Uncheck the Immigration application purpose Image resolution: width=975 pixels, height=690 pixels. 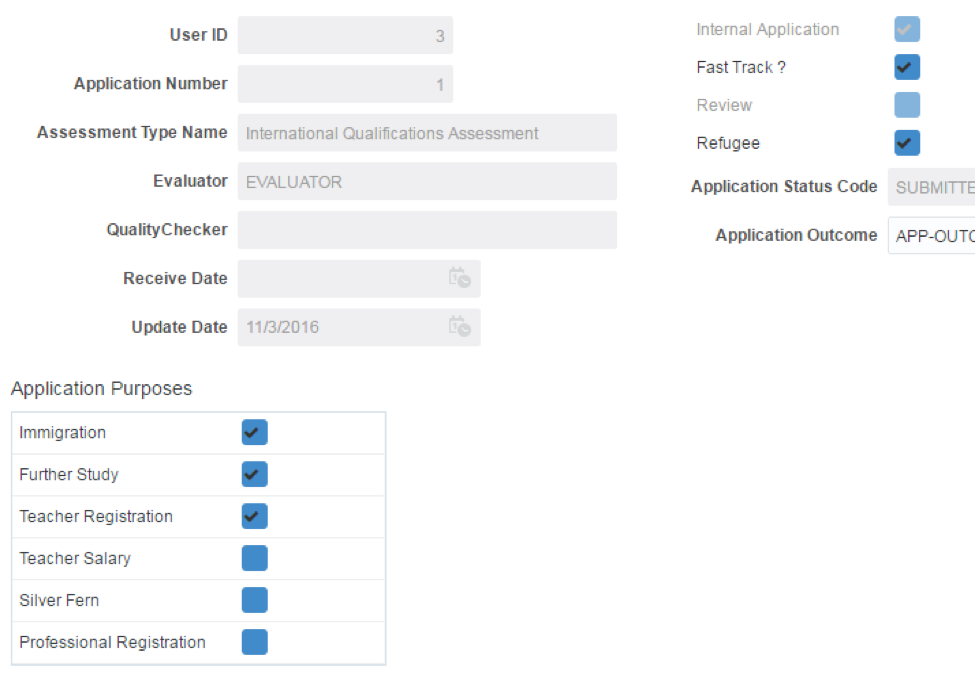(x=254, y=432)
